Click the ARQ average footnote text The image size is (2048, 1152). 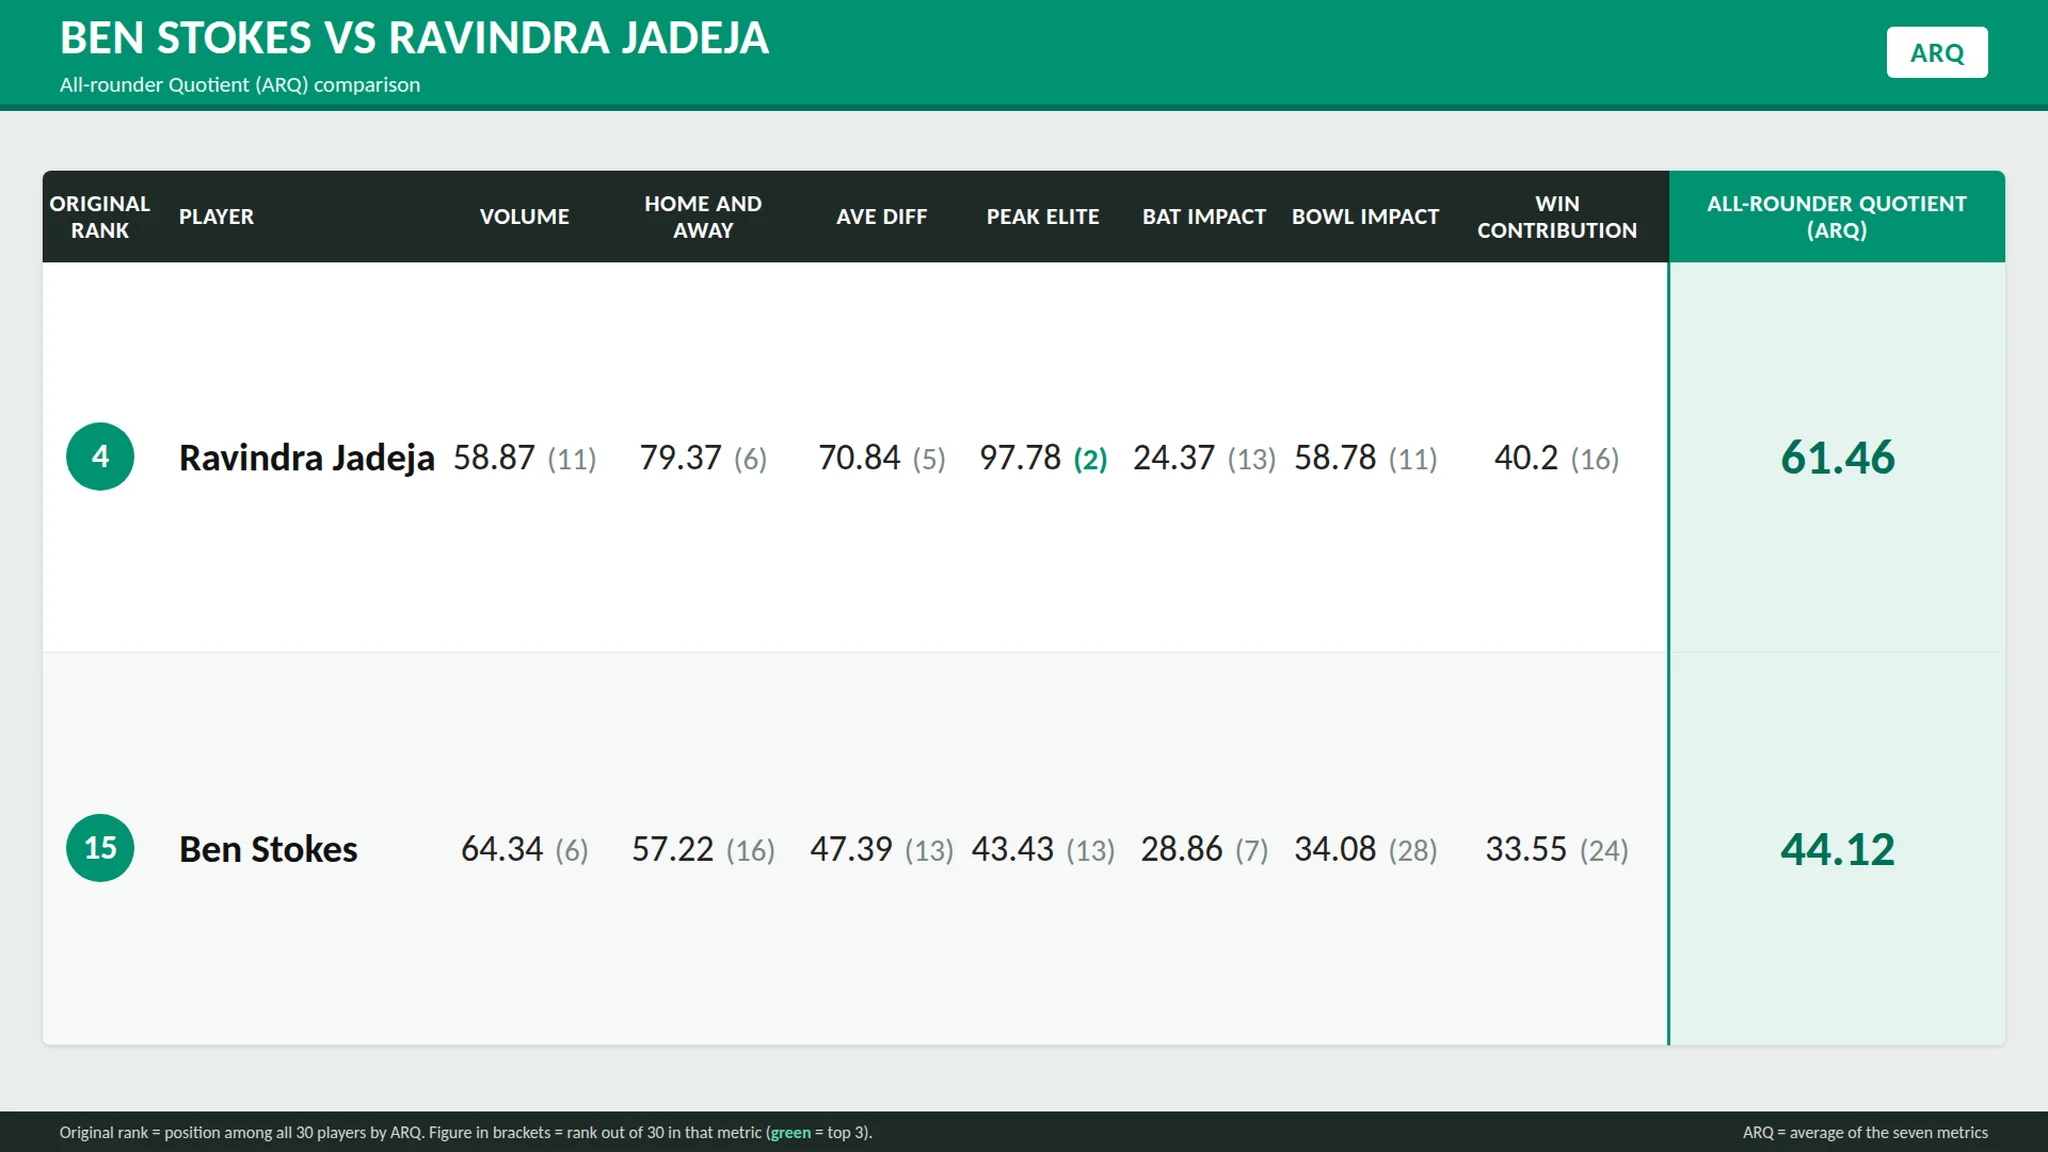click(x=1865, y=1132)
